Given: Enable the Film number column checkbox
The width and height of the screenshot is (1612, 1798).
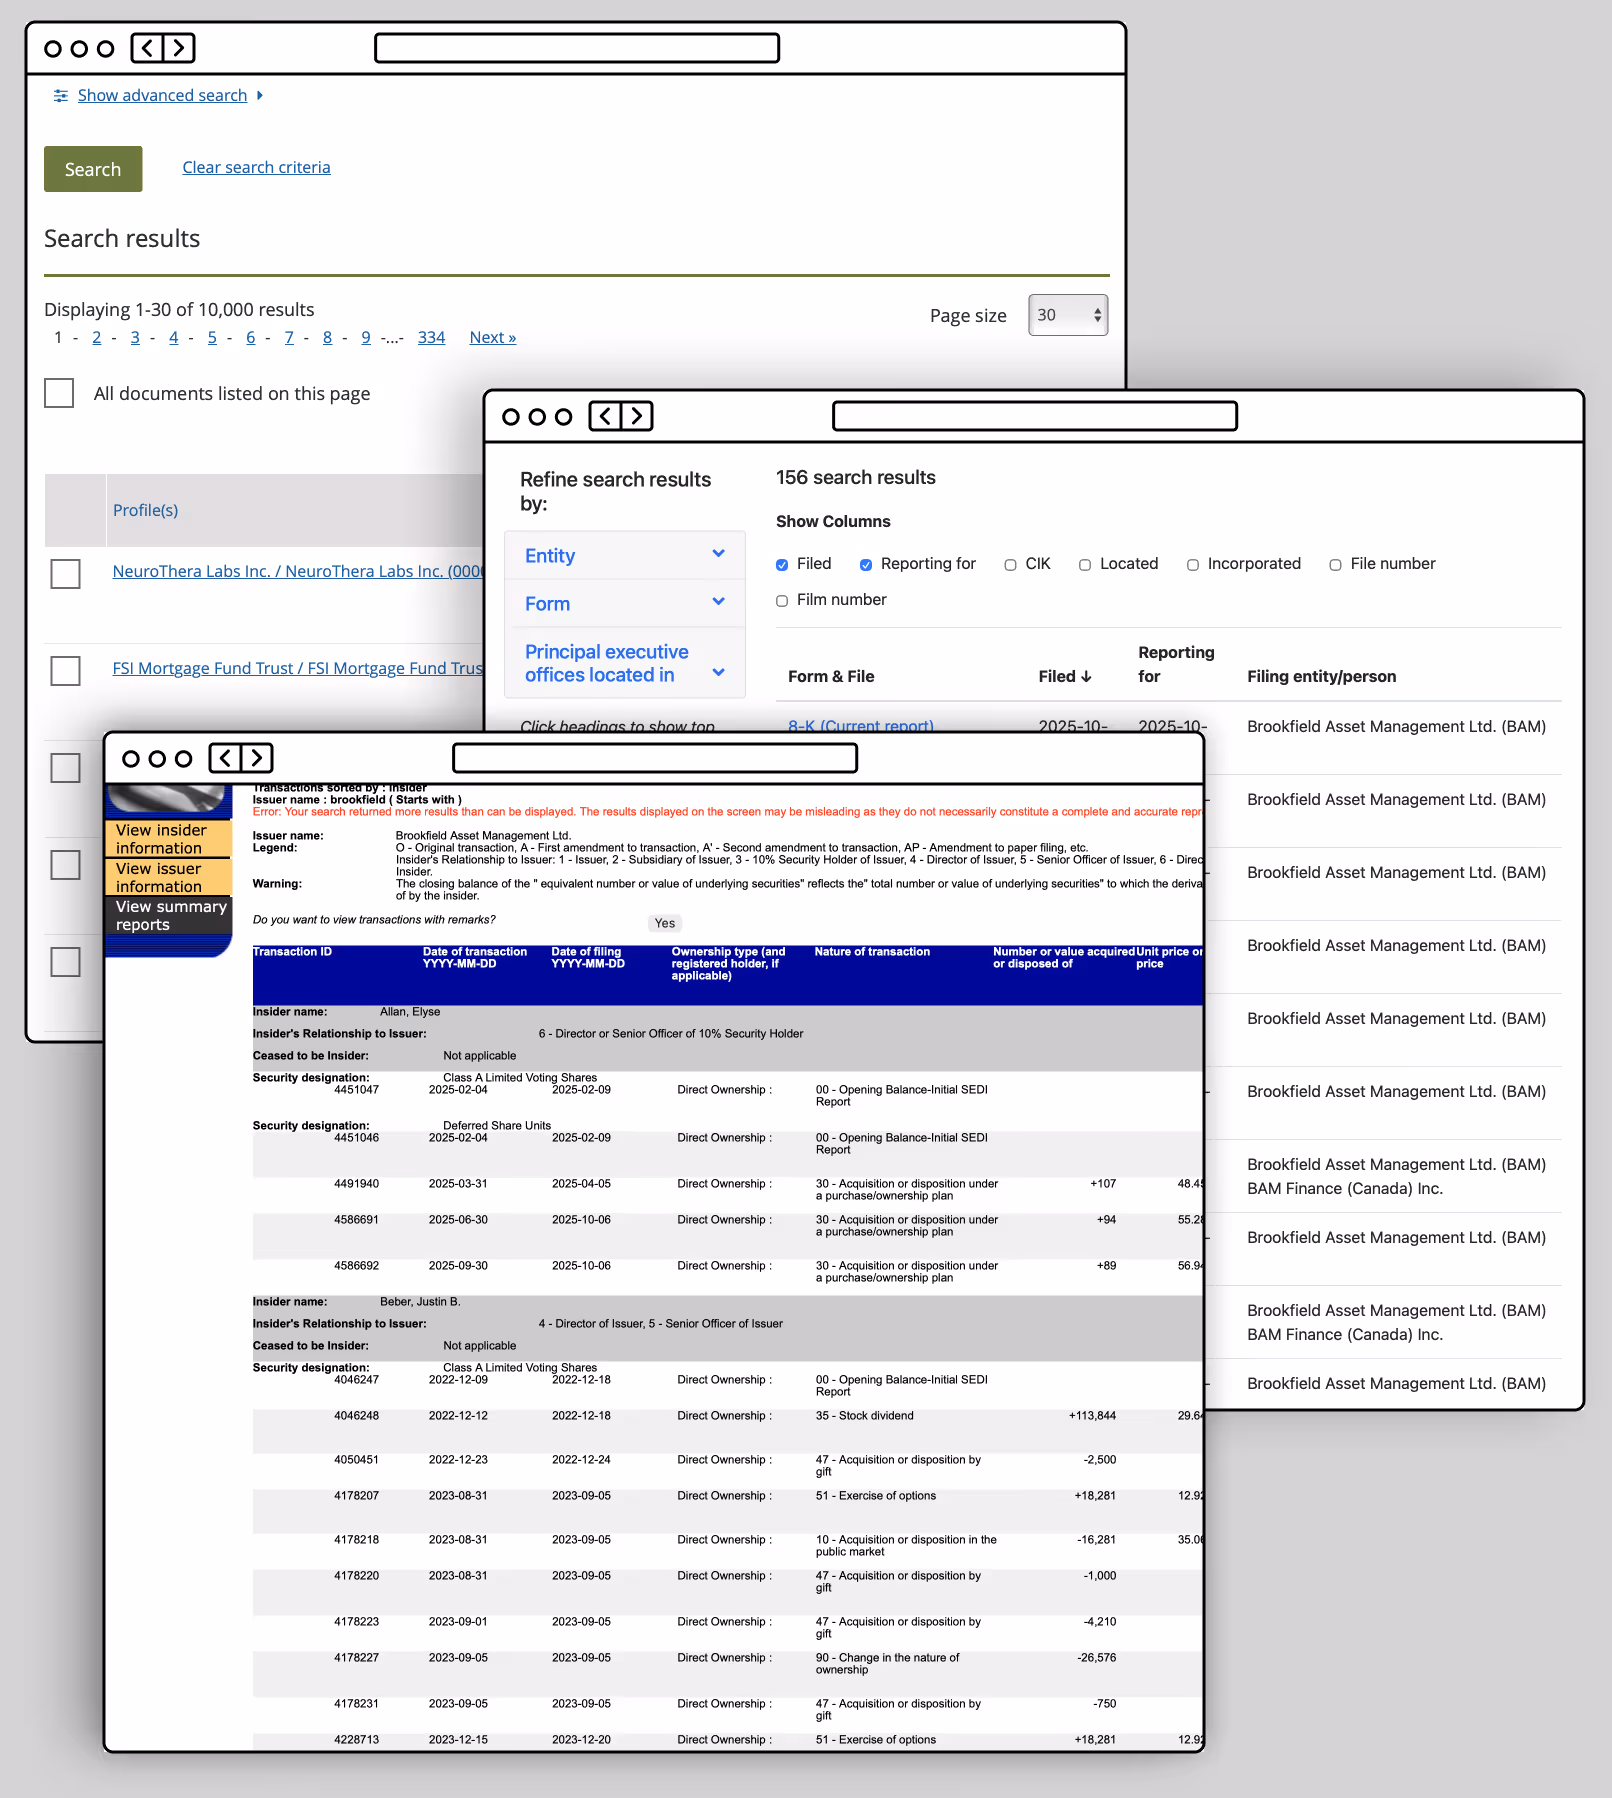Looking at the screenshot, I should [782, 601].
